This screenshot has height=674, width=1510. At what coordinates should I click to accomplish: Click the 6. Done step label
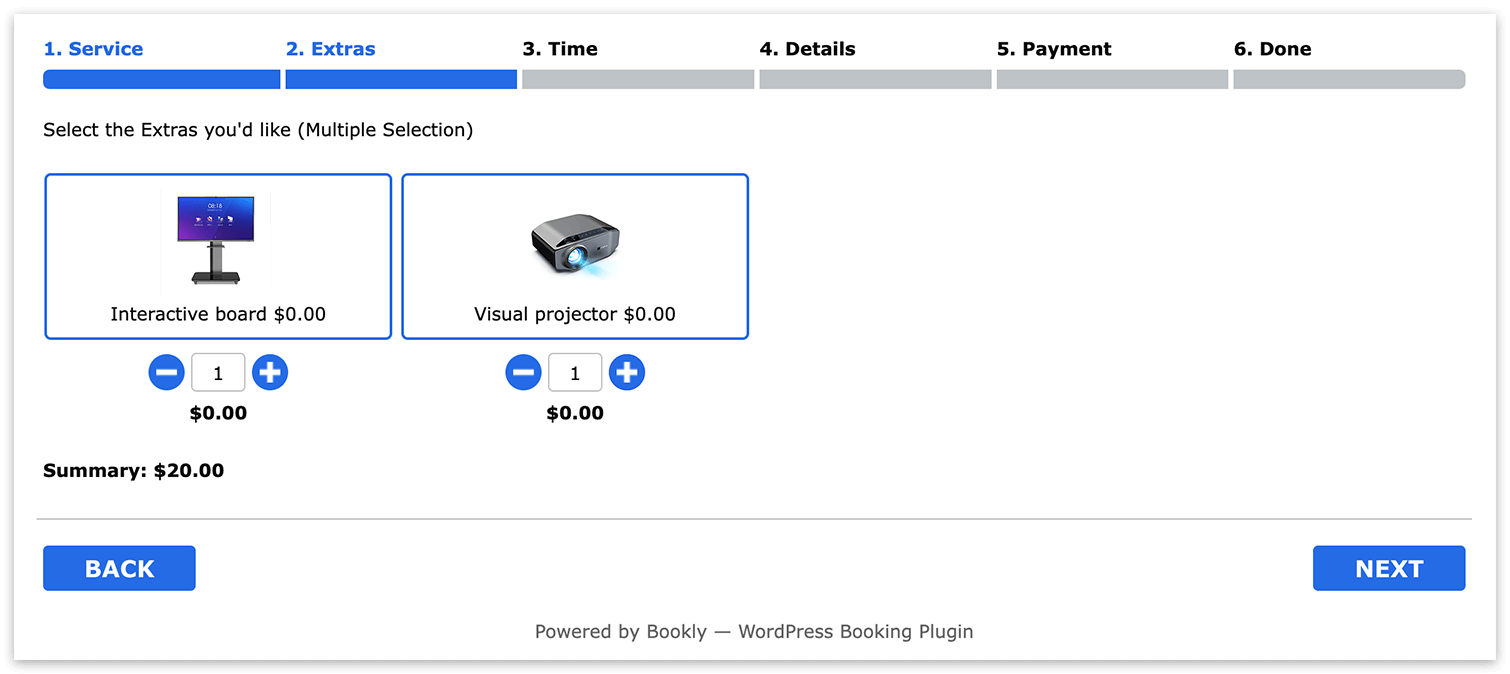point(1272,49)
